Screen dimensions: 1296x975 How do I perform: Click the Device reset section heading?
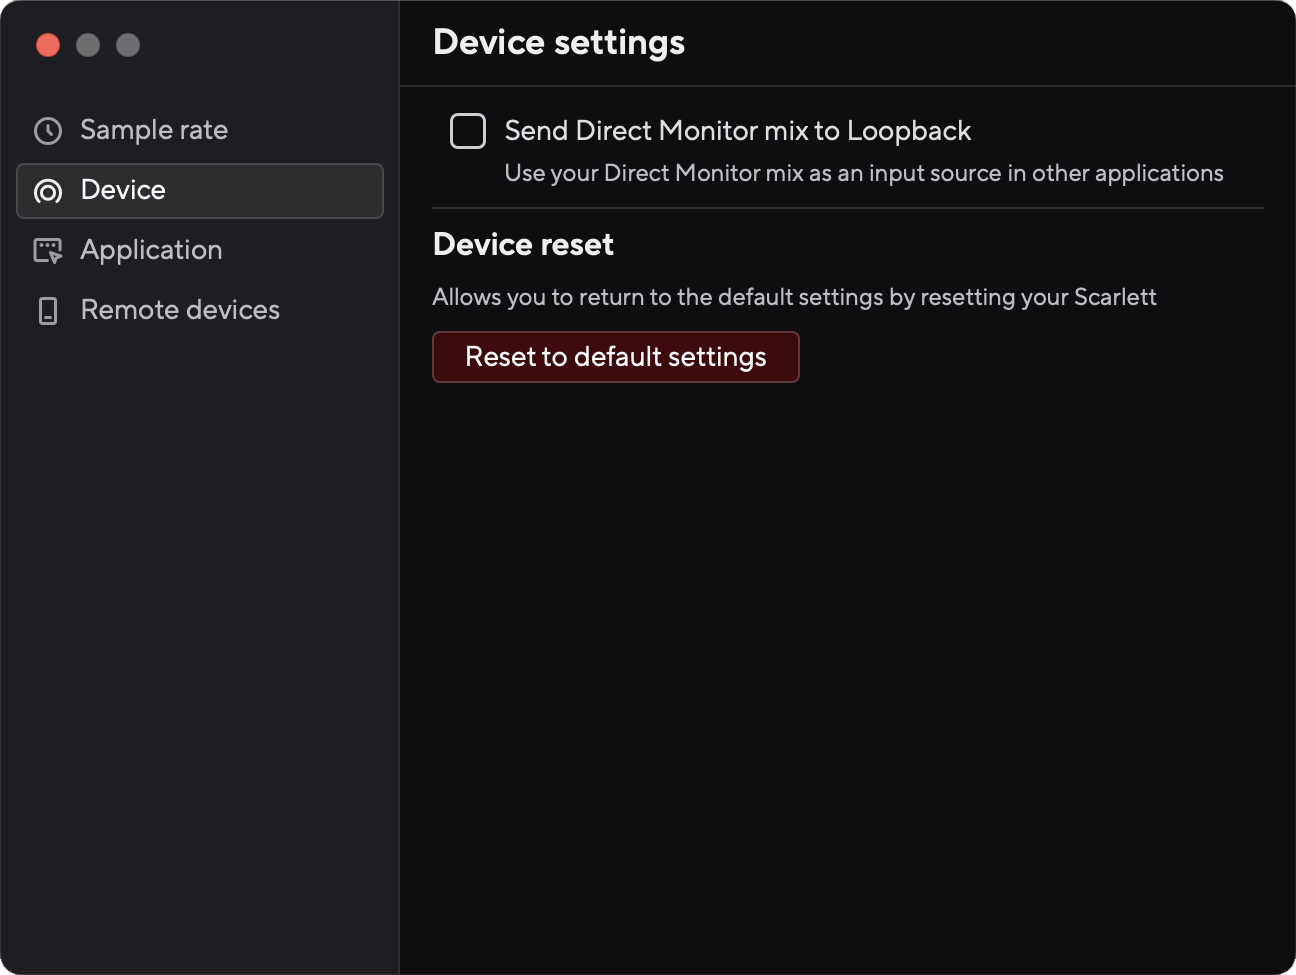(523, 245)
